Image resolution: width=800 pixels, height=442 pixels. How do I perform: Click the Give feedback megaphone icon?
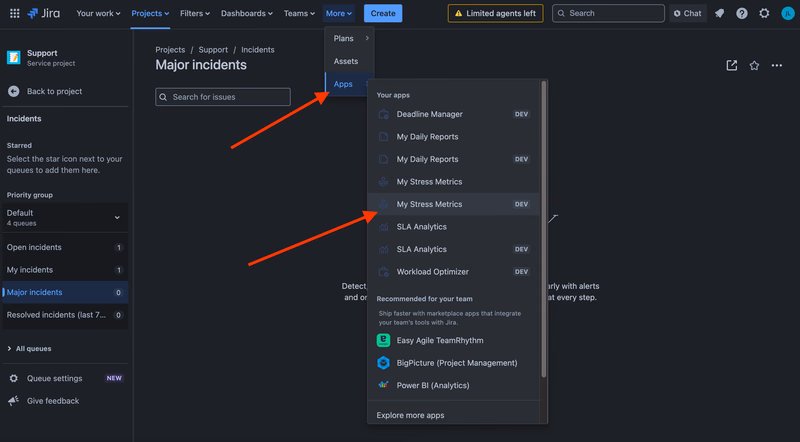14,401
